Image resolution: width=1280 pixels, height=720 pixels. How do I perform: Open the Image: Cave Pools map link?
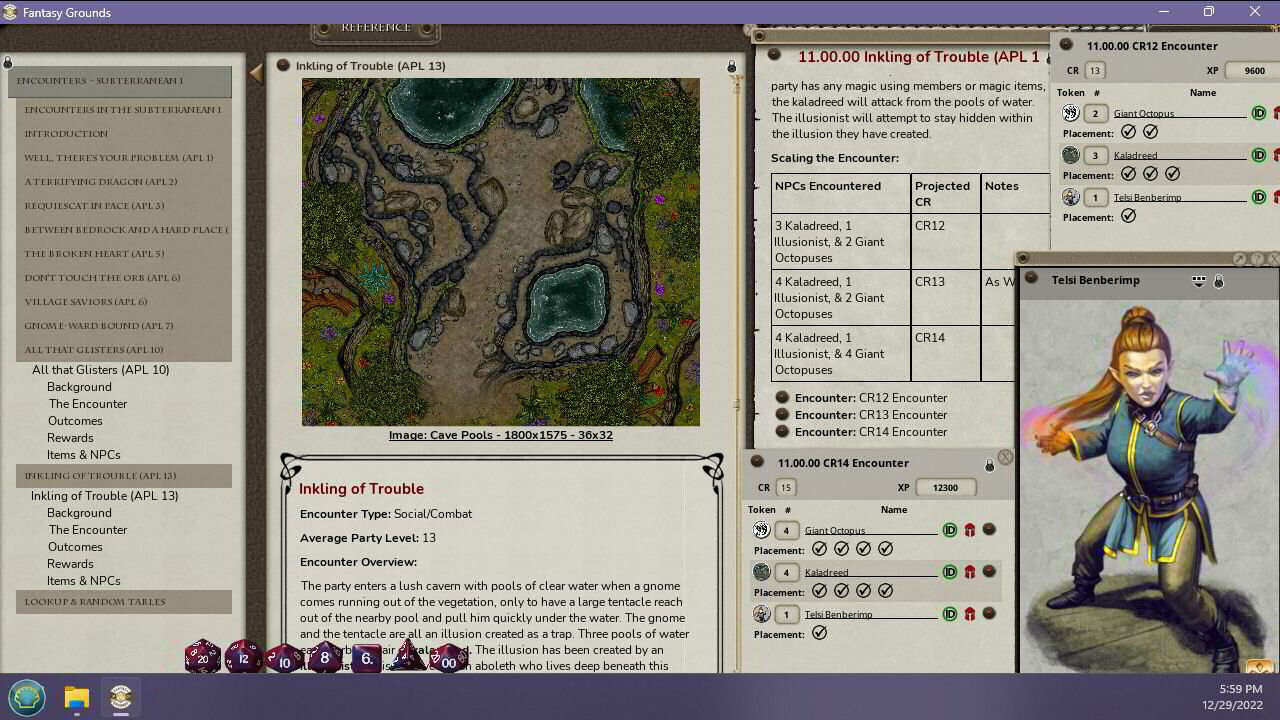click(x=500, y=434)
